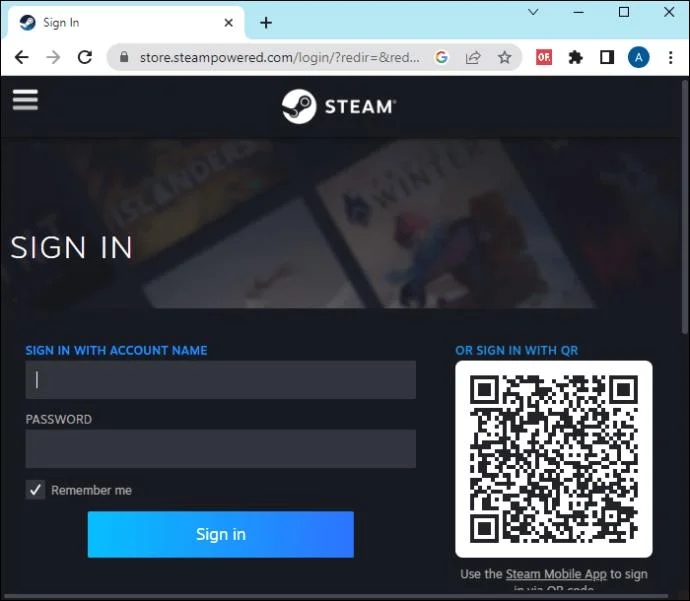
Task: Minimize the browser window
Action: click(x=579, y=12)
